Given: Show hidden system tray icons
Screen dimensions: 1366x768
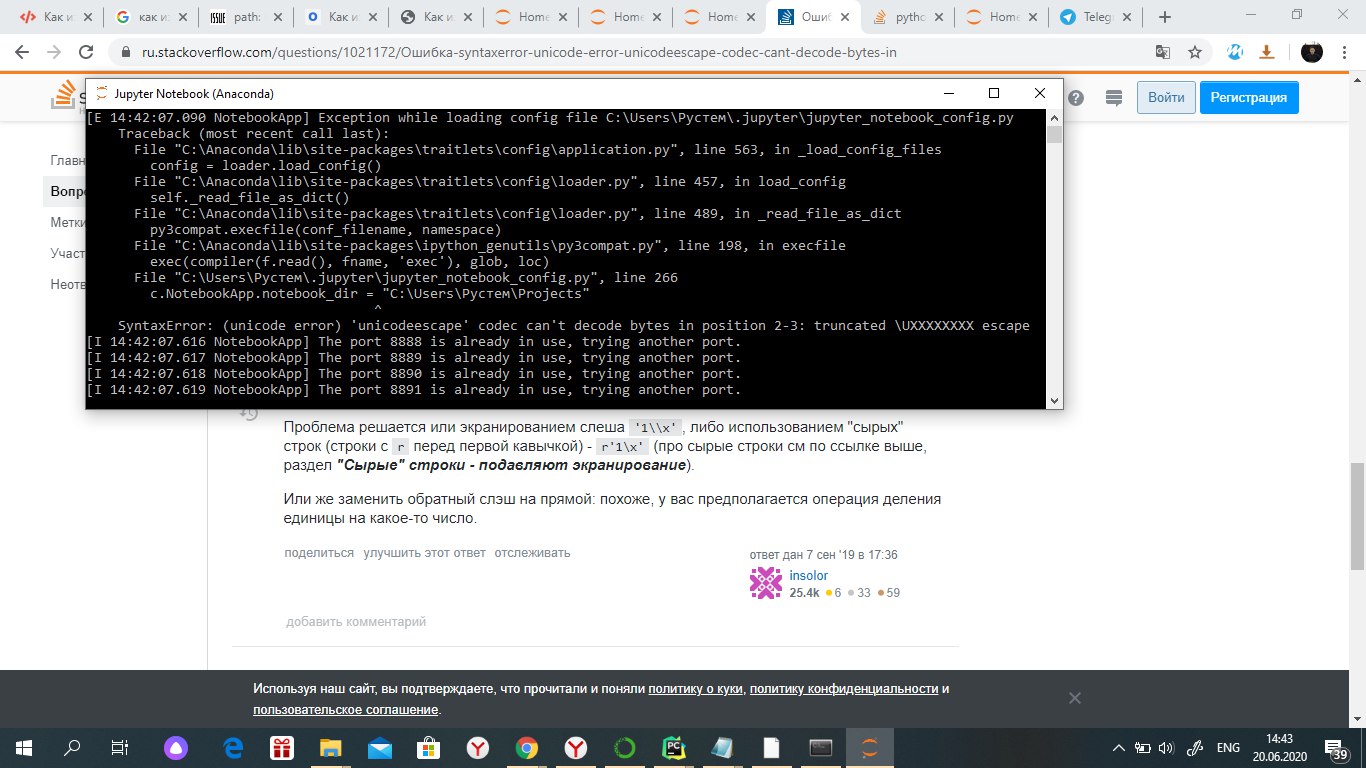Looking at the screenshot, I should pos(1120,747).
